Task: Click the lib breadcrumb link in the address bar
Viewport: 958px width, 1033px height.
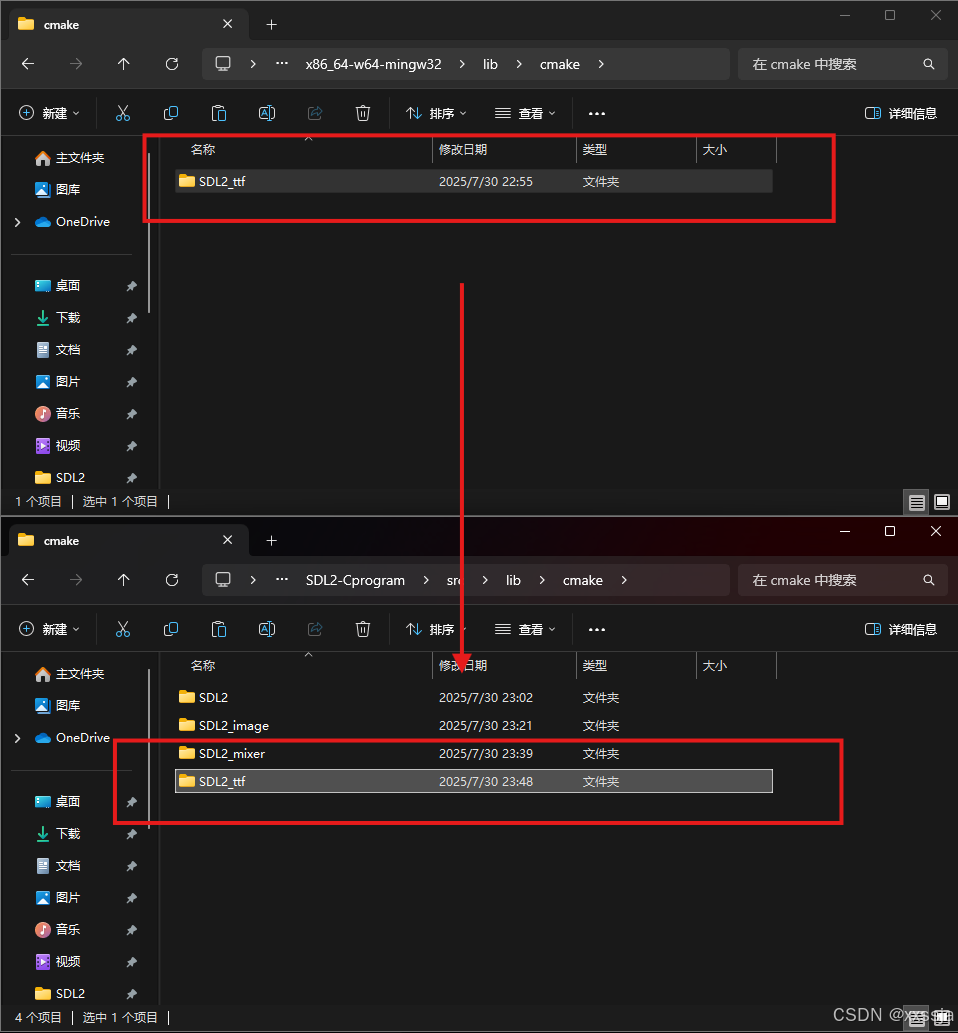Action: pos(490,64)
